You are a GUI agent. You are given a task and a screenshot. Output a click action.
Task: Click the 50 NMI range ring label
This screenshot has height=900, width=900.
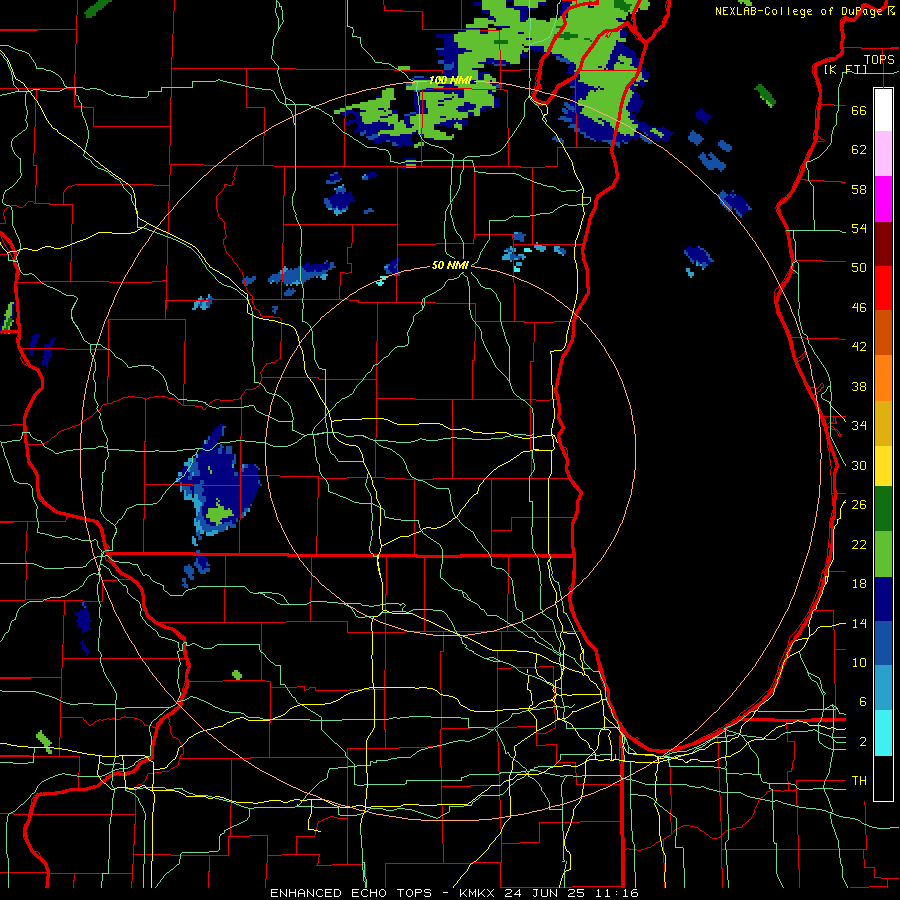pyautogui.click(x=450, y=265)
